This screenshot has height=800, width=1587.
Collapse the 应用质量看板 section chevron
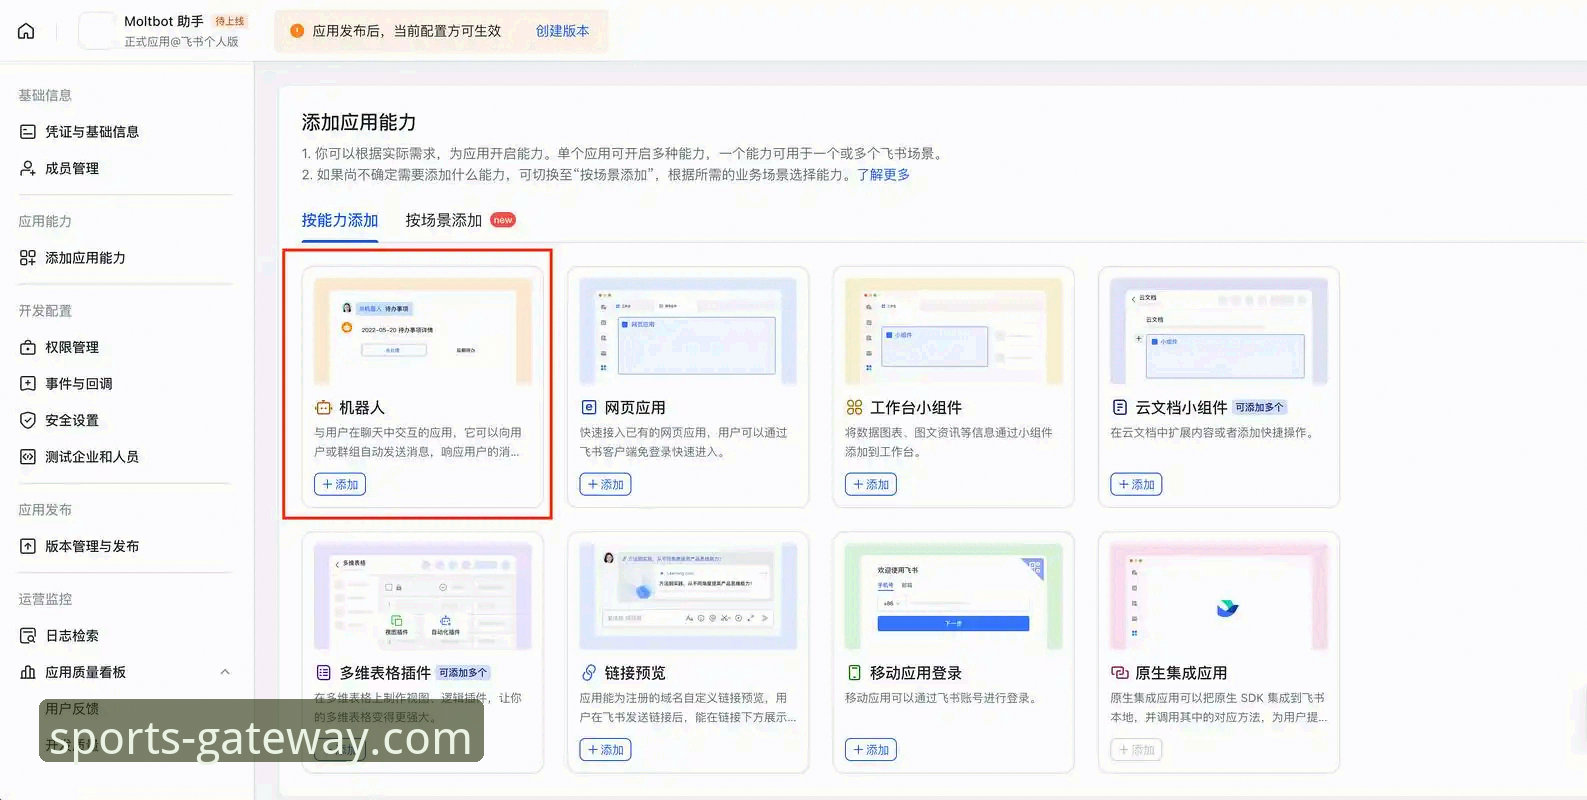(225, 672)
